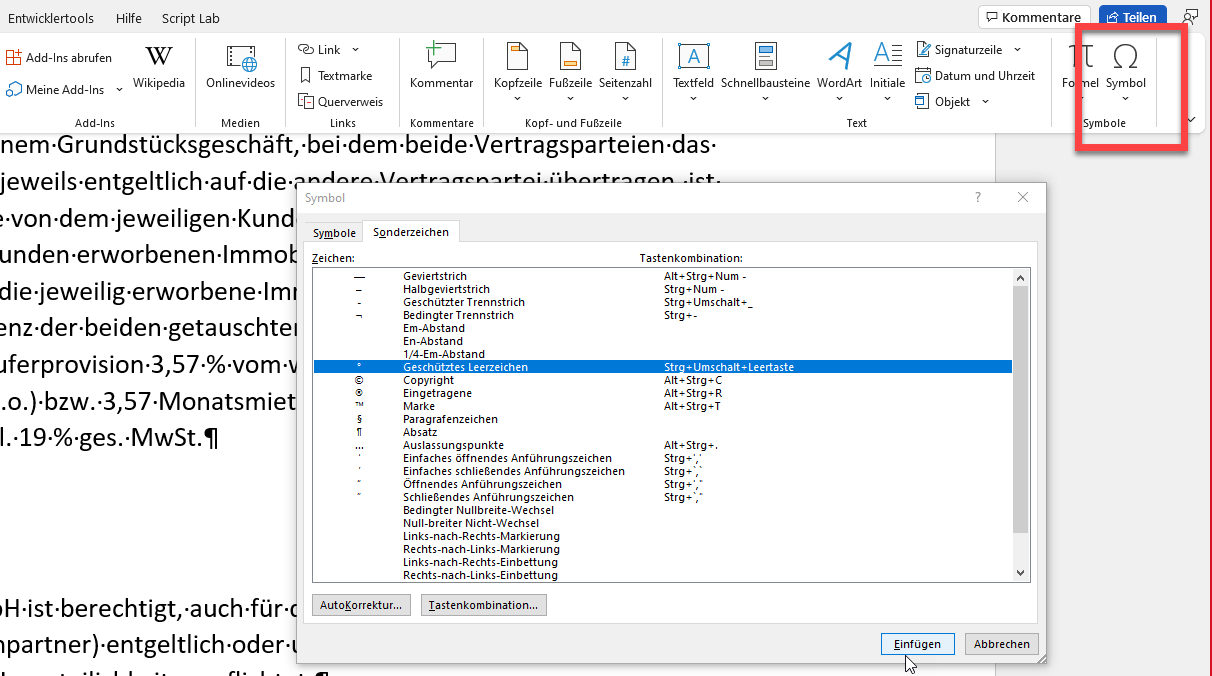Viewport: 1212px width, 676px height.
Task: Insert Onlinevideos from the Medien group
Action: tap(240, 68)
